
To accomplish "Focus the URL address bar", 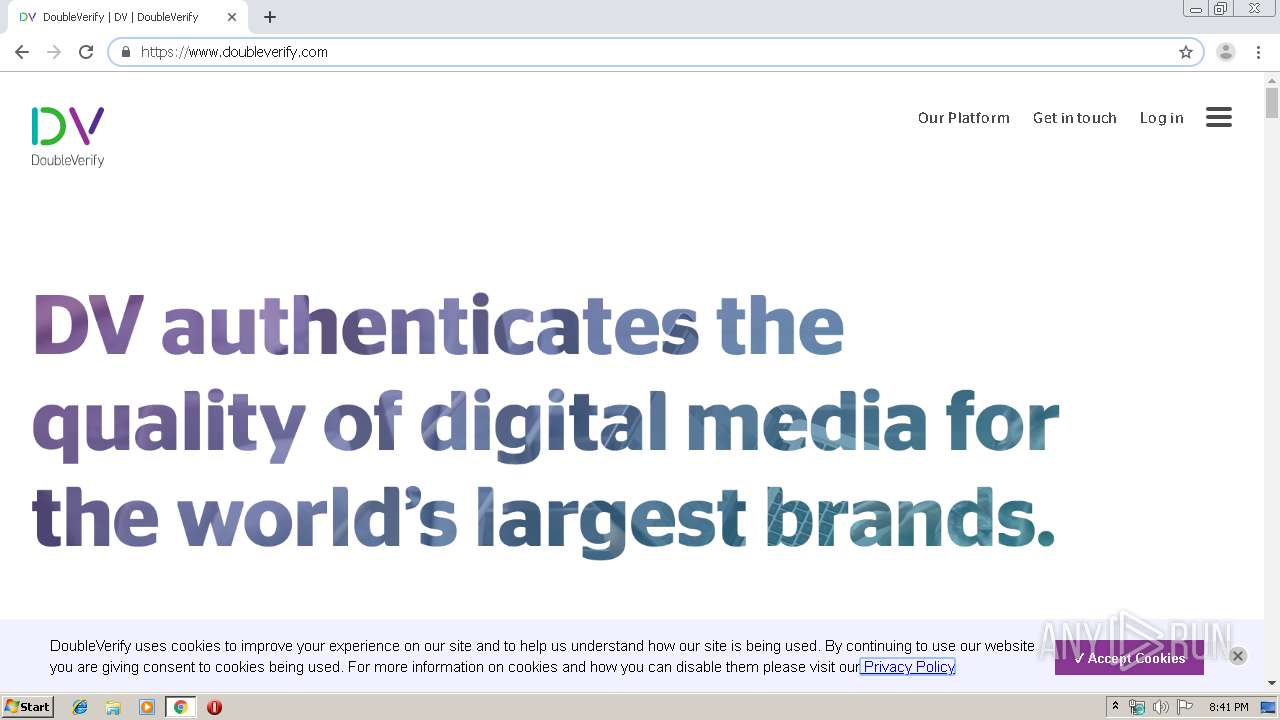I will 655,52.
